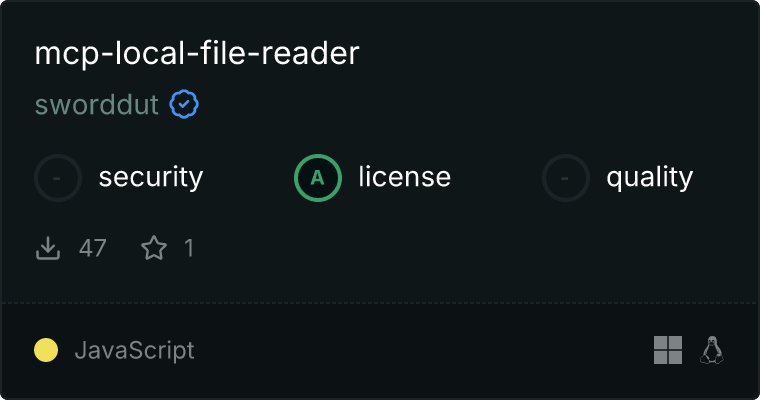Screen dimensions: 760x400
Task: Click the letter A inside the license ring
Action: tap(317, 178)
